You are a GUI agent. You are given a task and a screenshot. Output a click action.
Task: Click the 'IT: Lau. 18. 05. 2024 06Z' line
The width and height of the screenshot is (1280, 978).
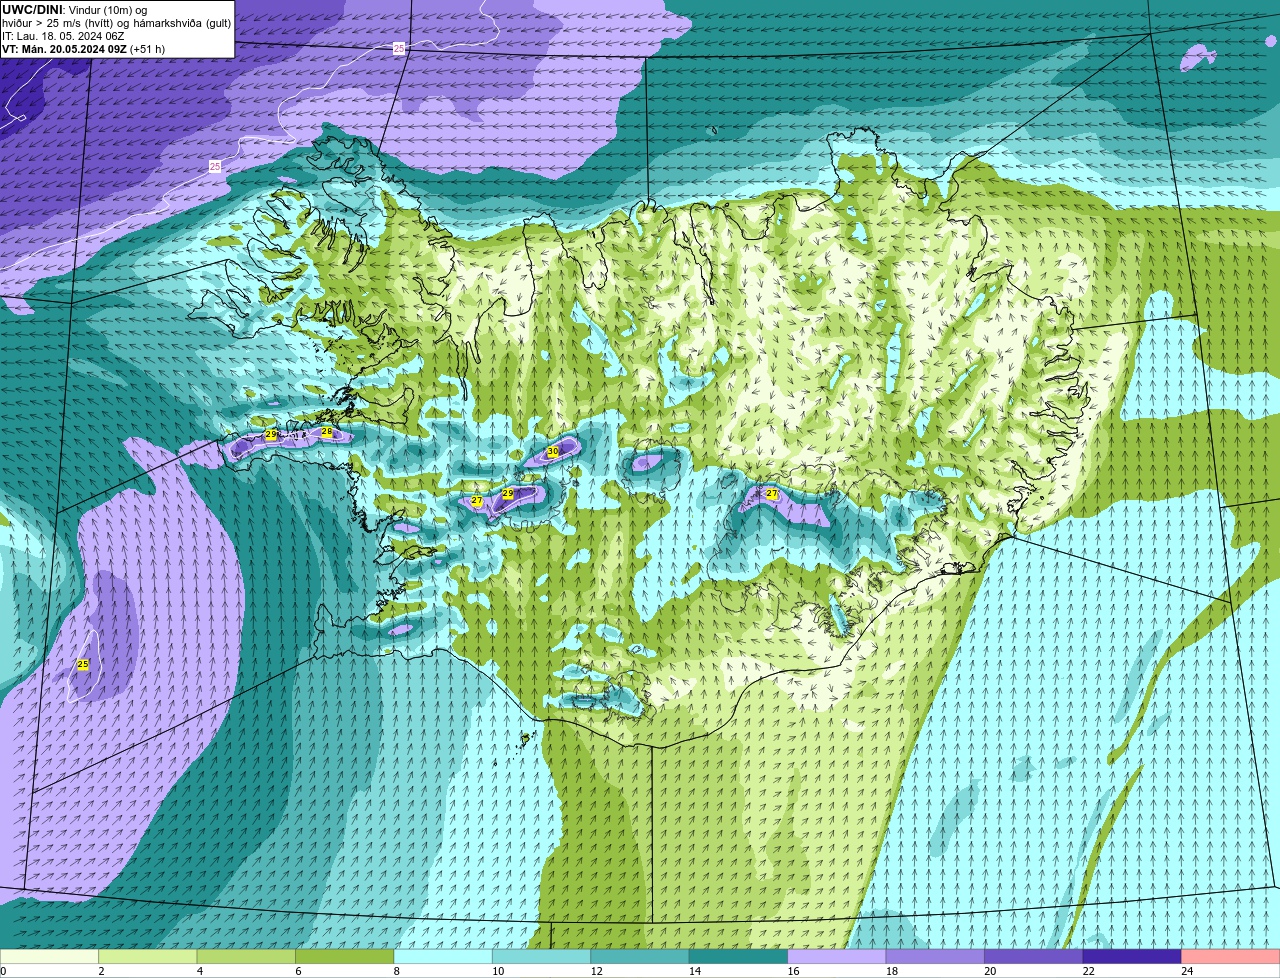pyautogui.click(x=63, y=36)
